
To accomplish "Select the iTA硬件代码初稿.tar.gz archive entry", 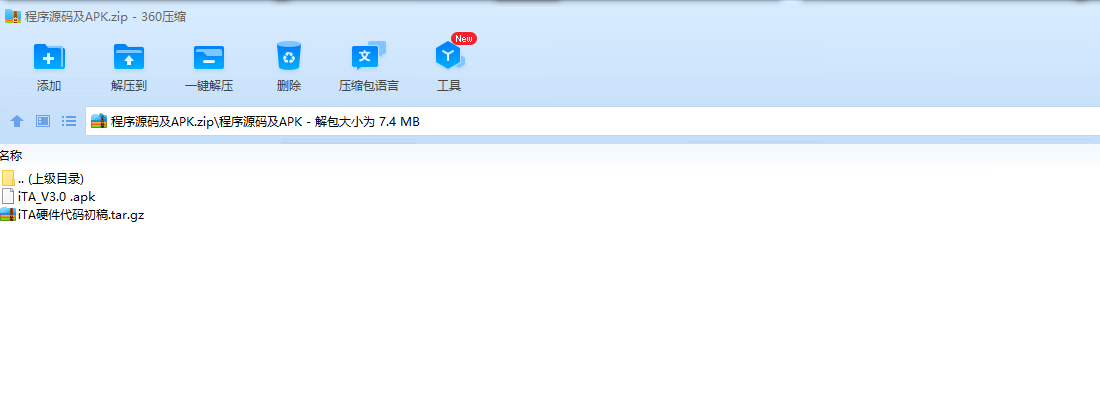I will 72,215.
